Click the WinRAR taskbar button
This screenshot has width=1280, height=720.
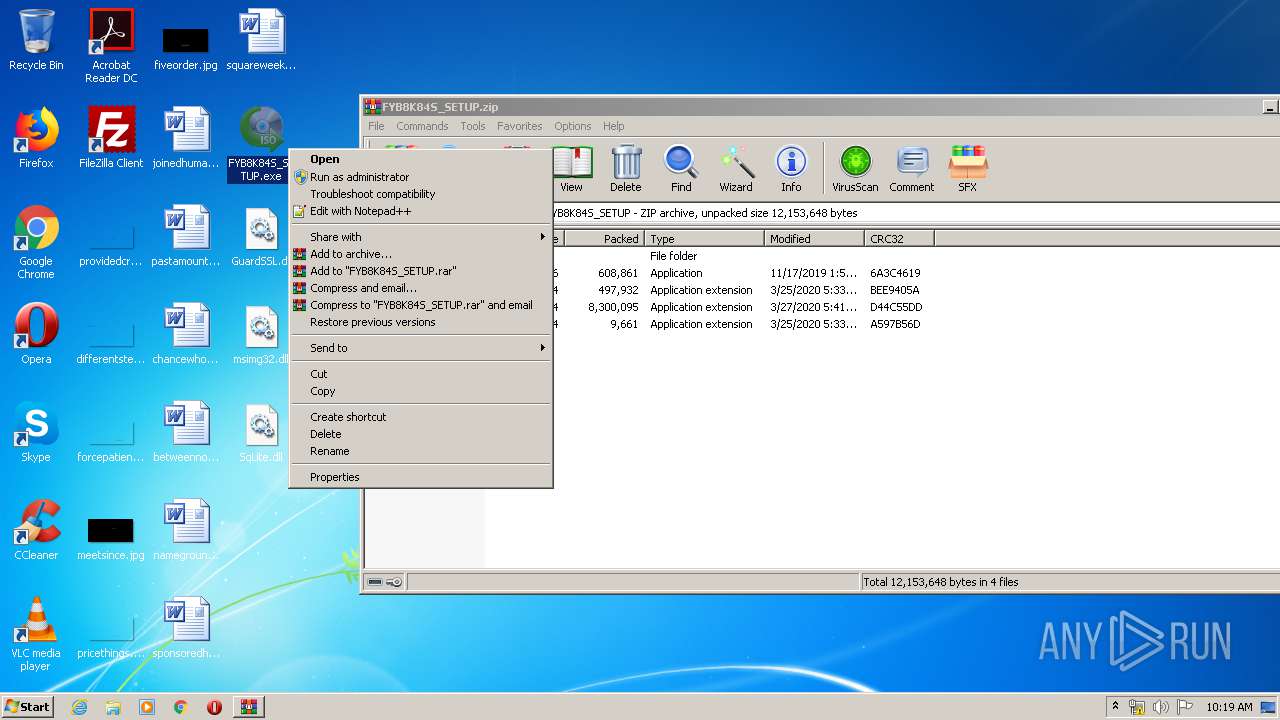click(x=248, y=707)
